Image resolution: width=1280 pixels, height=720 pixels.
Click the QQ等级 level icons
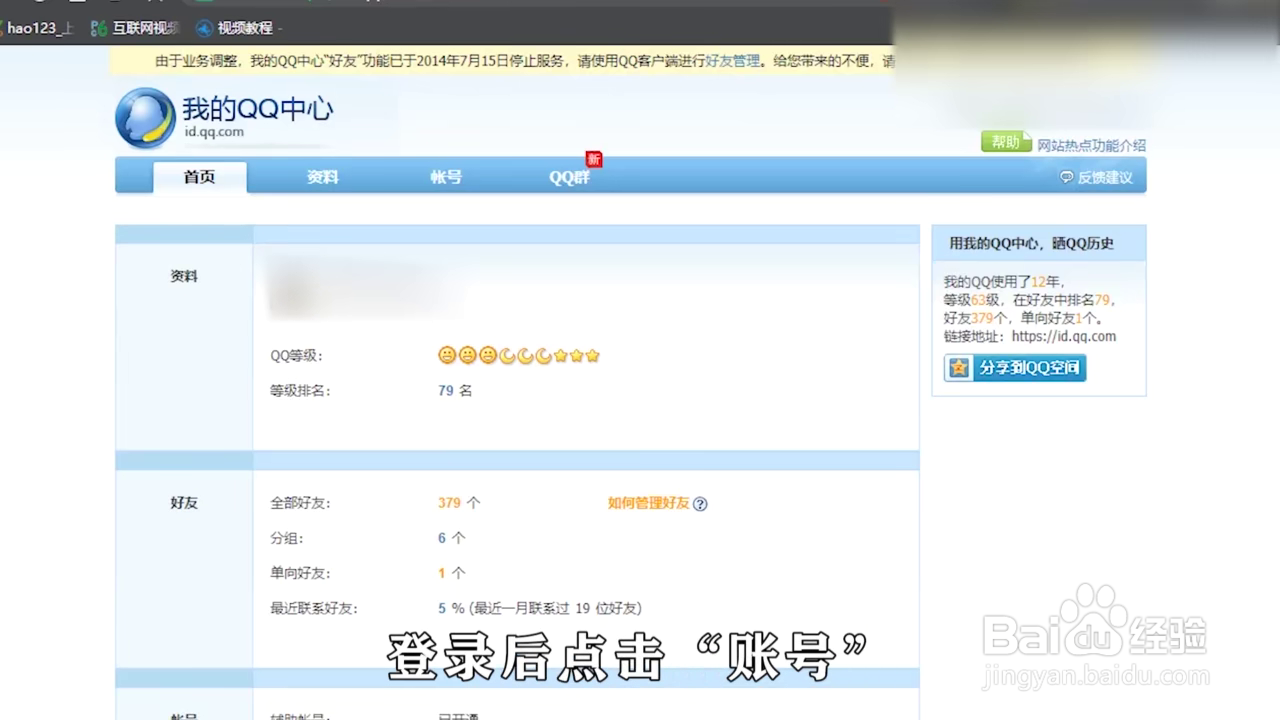pos(519,355)
